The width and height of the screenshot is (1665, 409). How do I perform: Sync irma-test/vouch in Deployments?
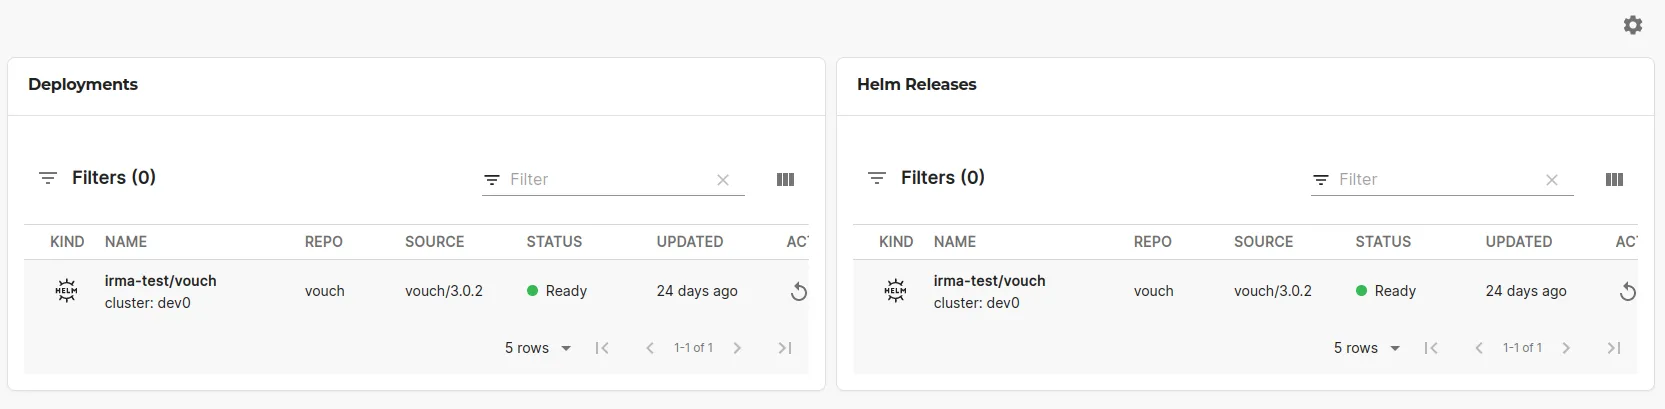[x=798, y=292]
